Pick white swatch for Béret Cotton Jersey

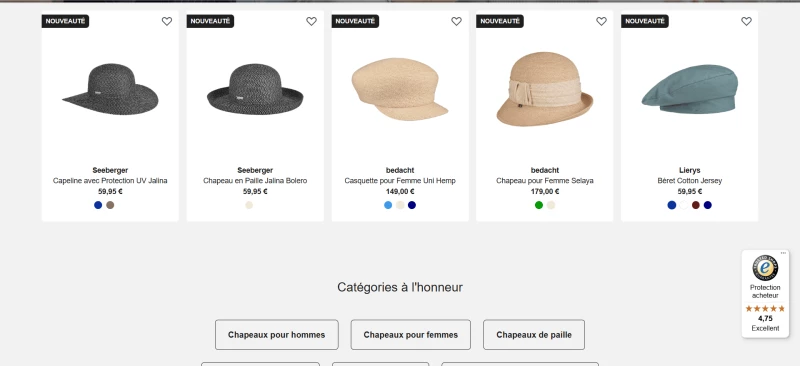coord(684,205)
